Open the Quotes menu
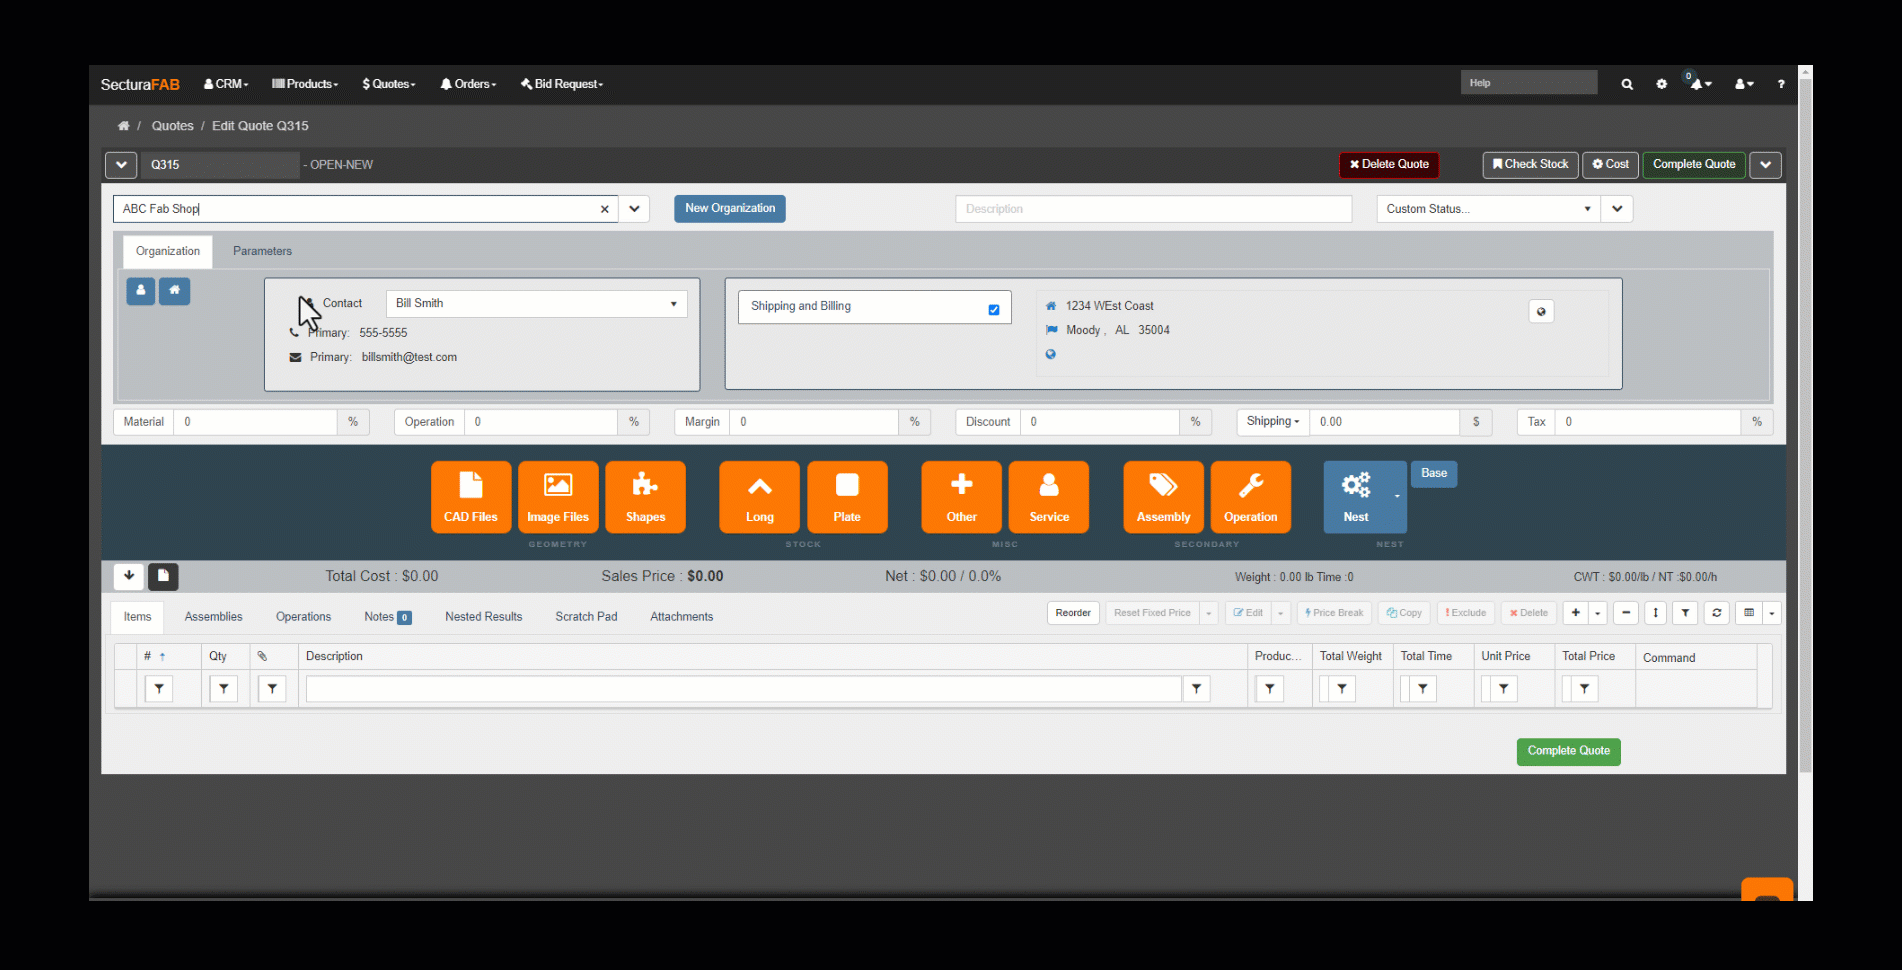Viewport: 1902px width, 970px height. 389,84
